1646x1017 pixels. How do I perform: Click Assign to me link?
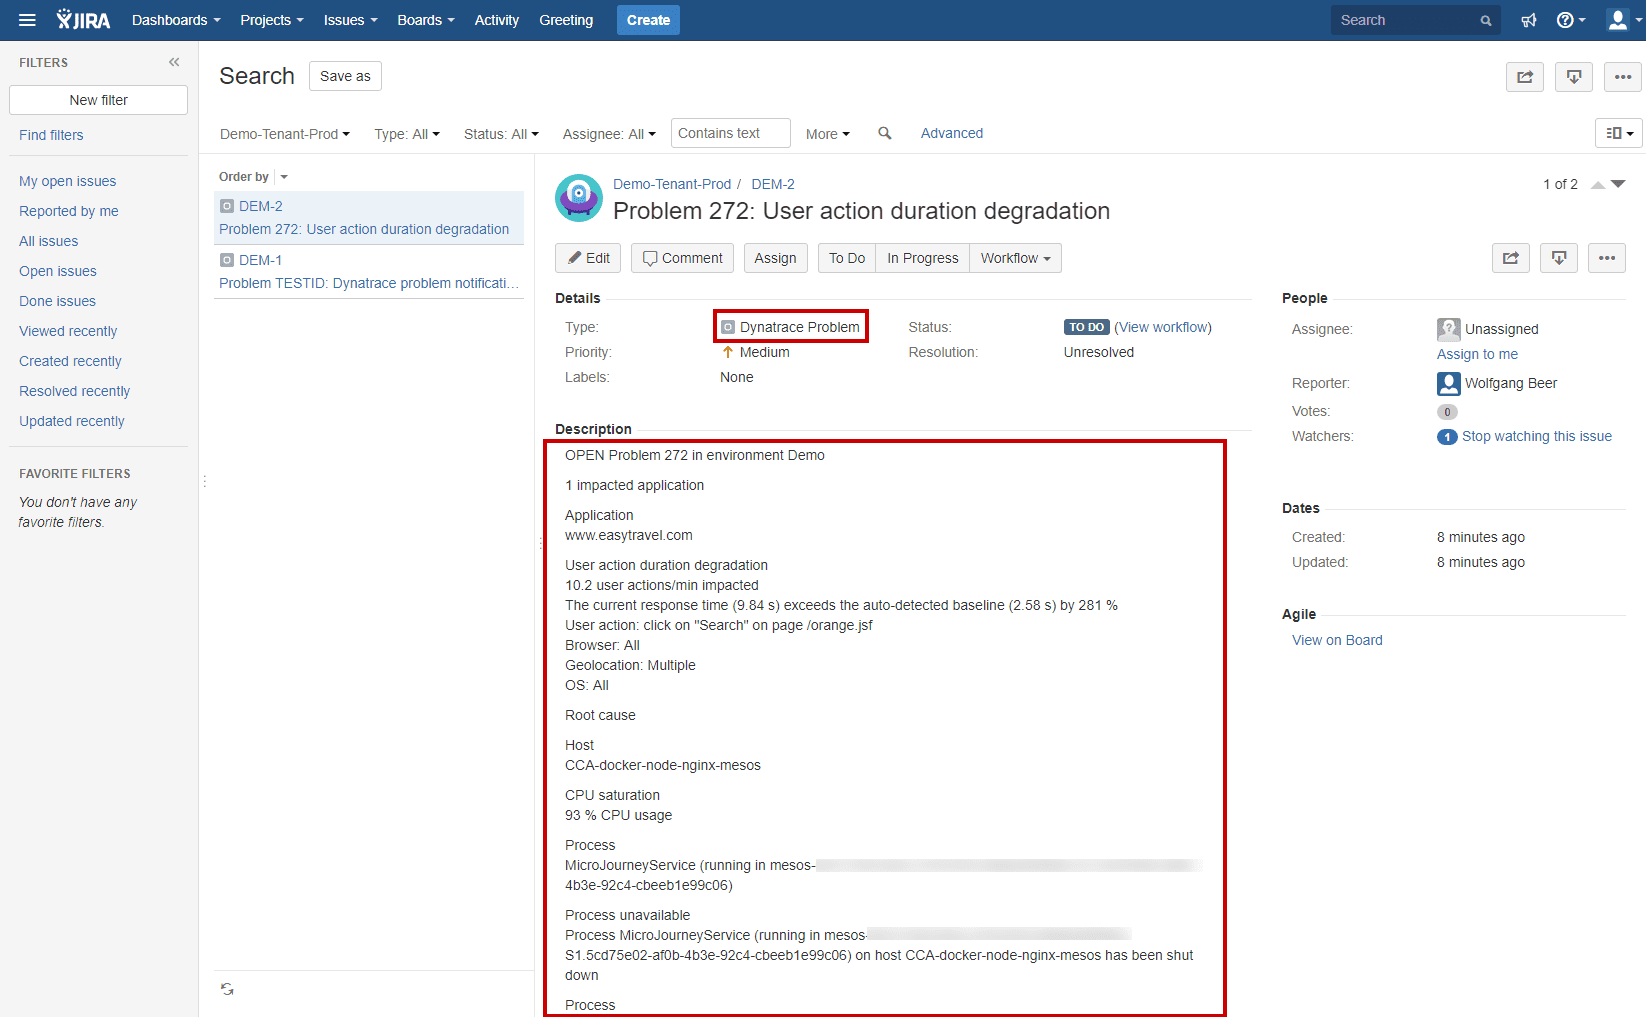pyautogui.click(x=1477, y=354)
